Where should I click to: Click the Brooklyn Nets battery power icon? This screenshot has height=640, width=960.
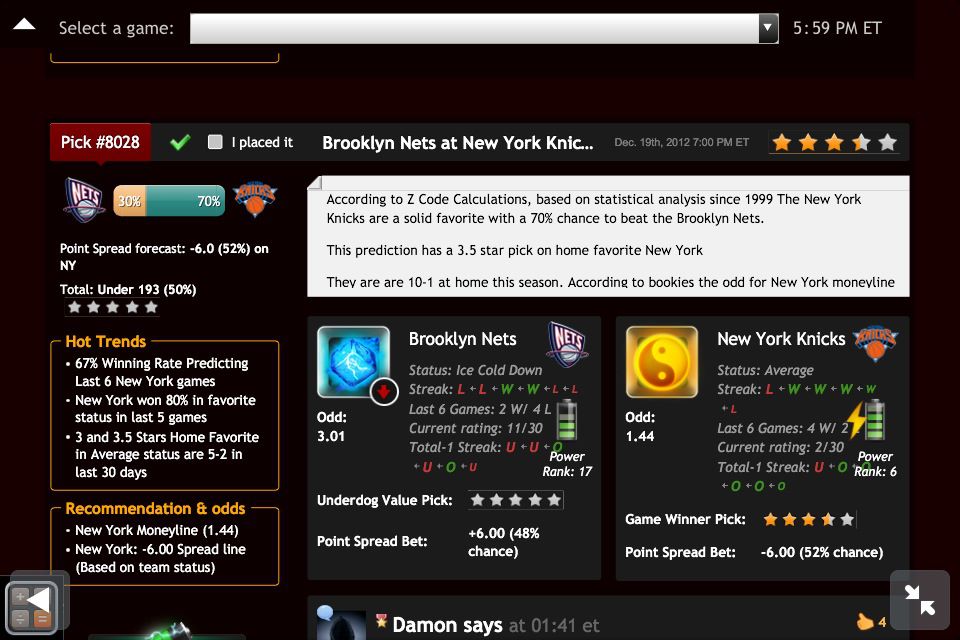(567, 420)
